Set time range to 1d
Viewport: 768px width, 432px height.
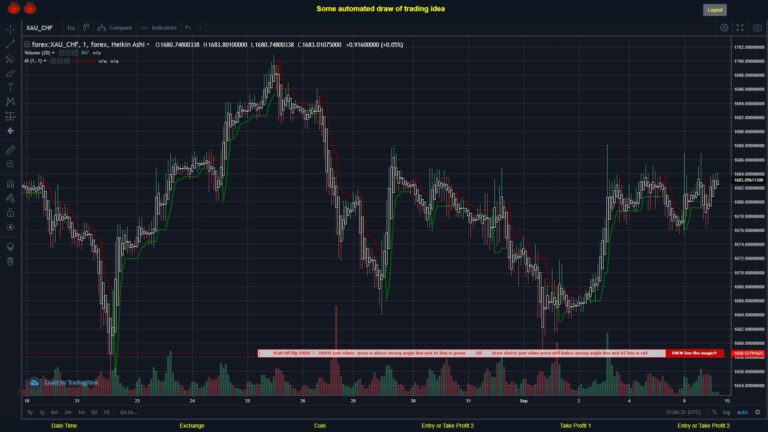[106, 412]
